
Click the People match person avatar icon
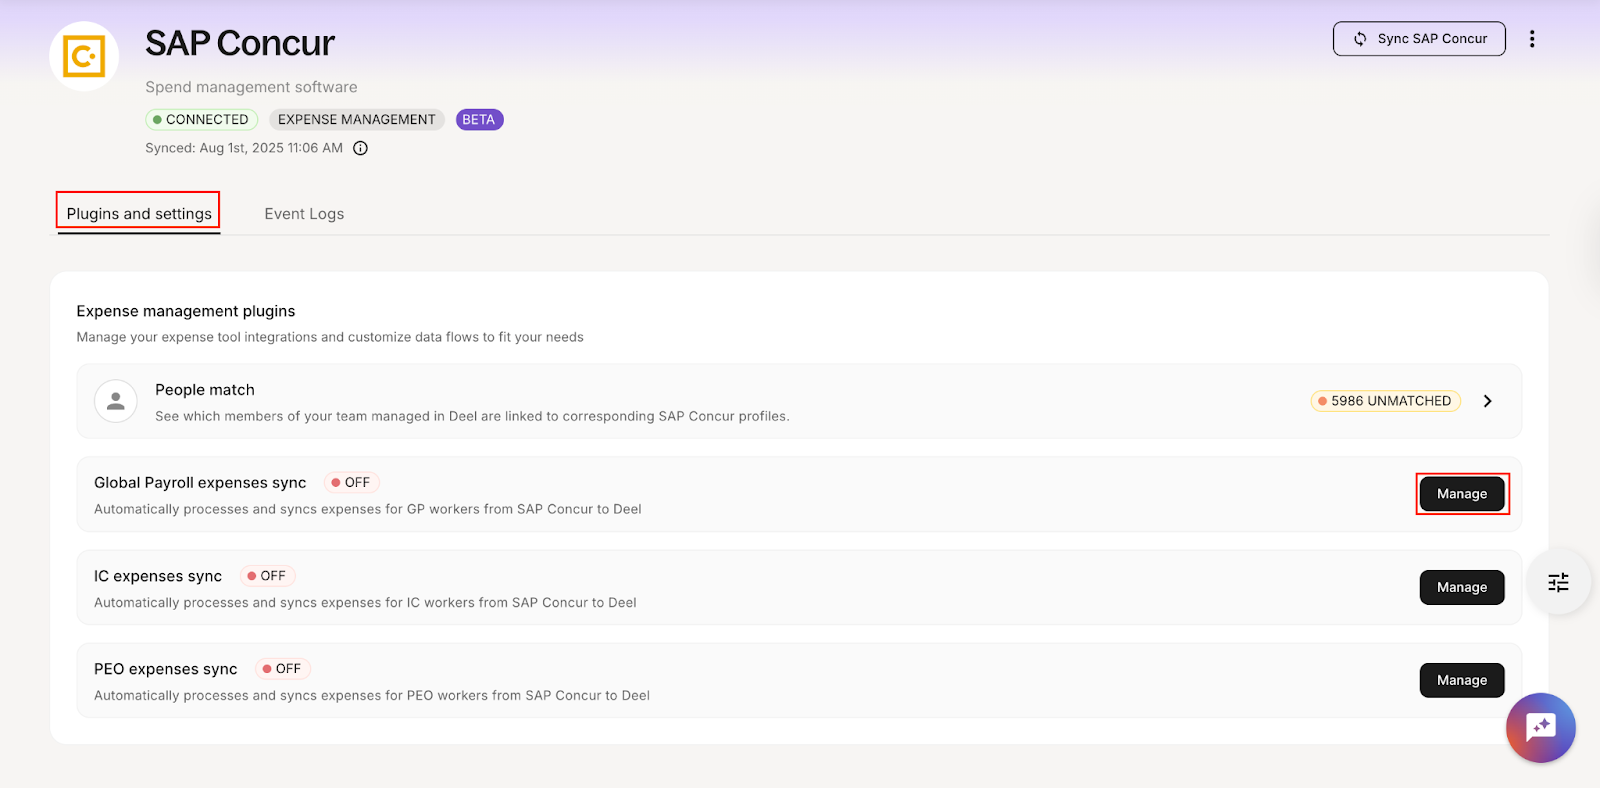coord(116,401)
